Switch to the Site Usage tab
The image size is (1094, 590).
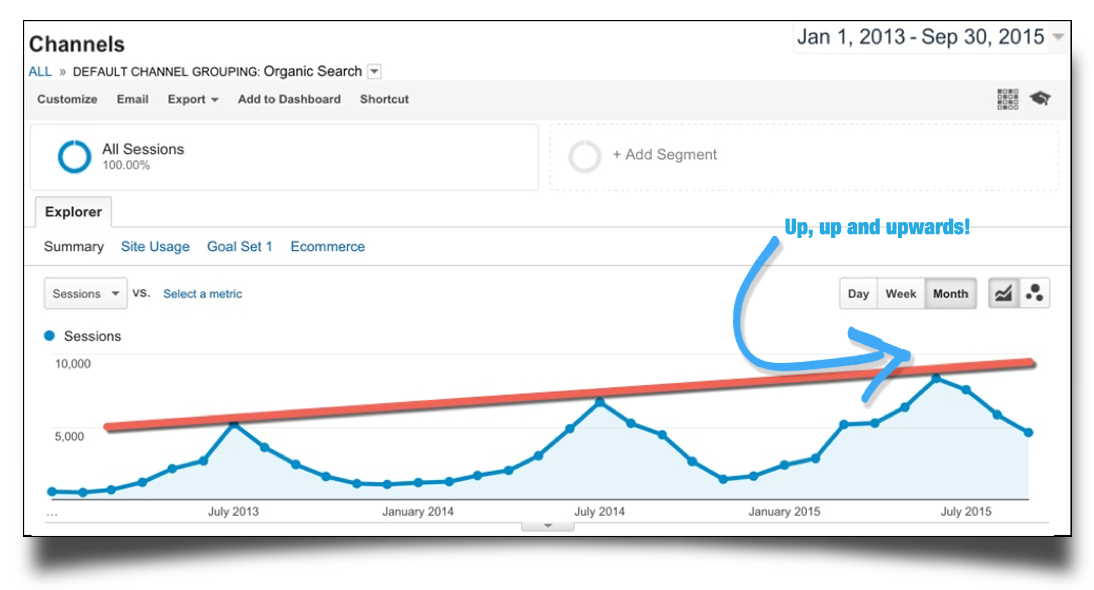pos(155,246)
